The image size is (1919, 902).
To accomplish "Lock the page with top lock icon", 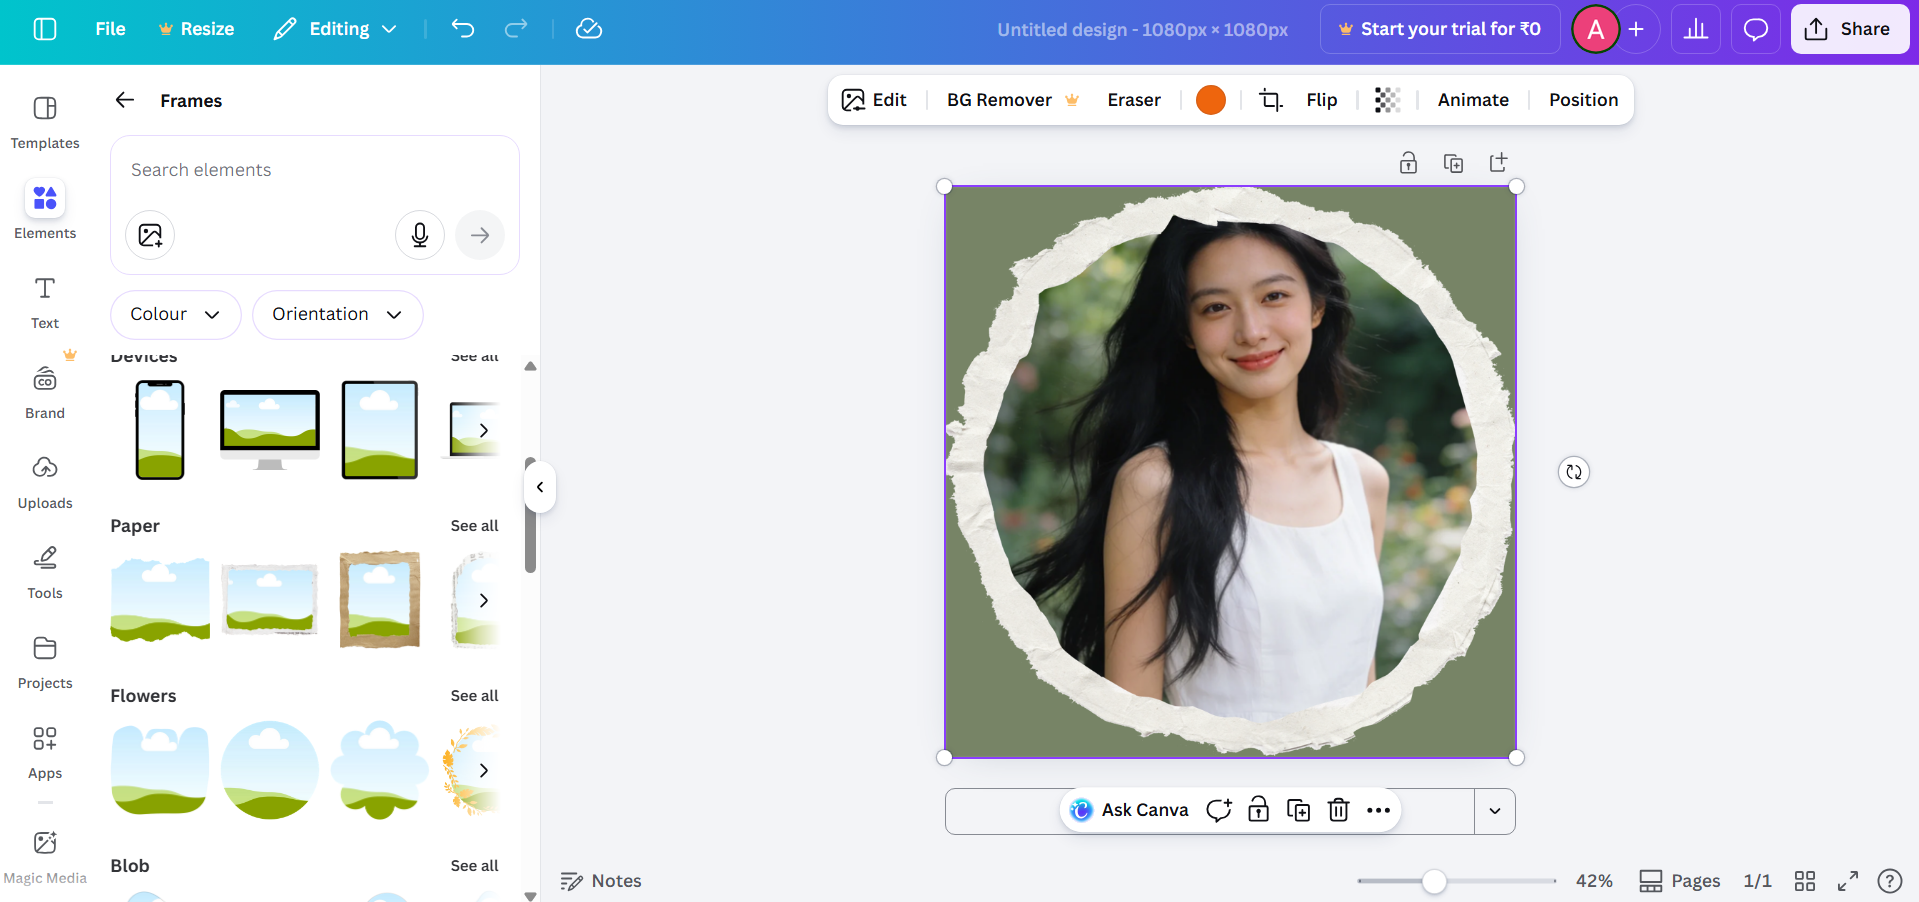I will tap(1408, 163).
